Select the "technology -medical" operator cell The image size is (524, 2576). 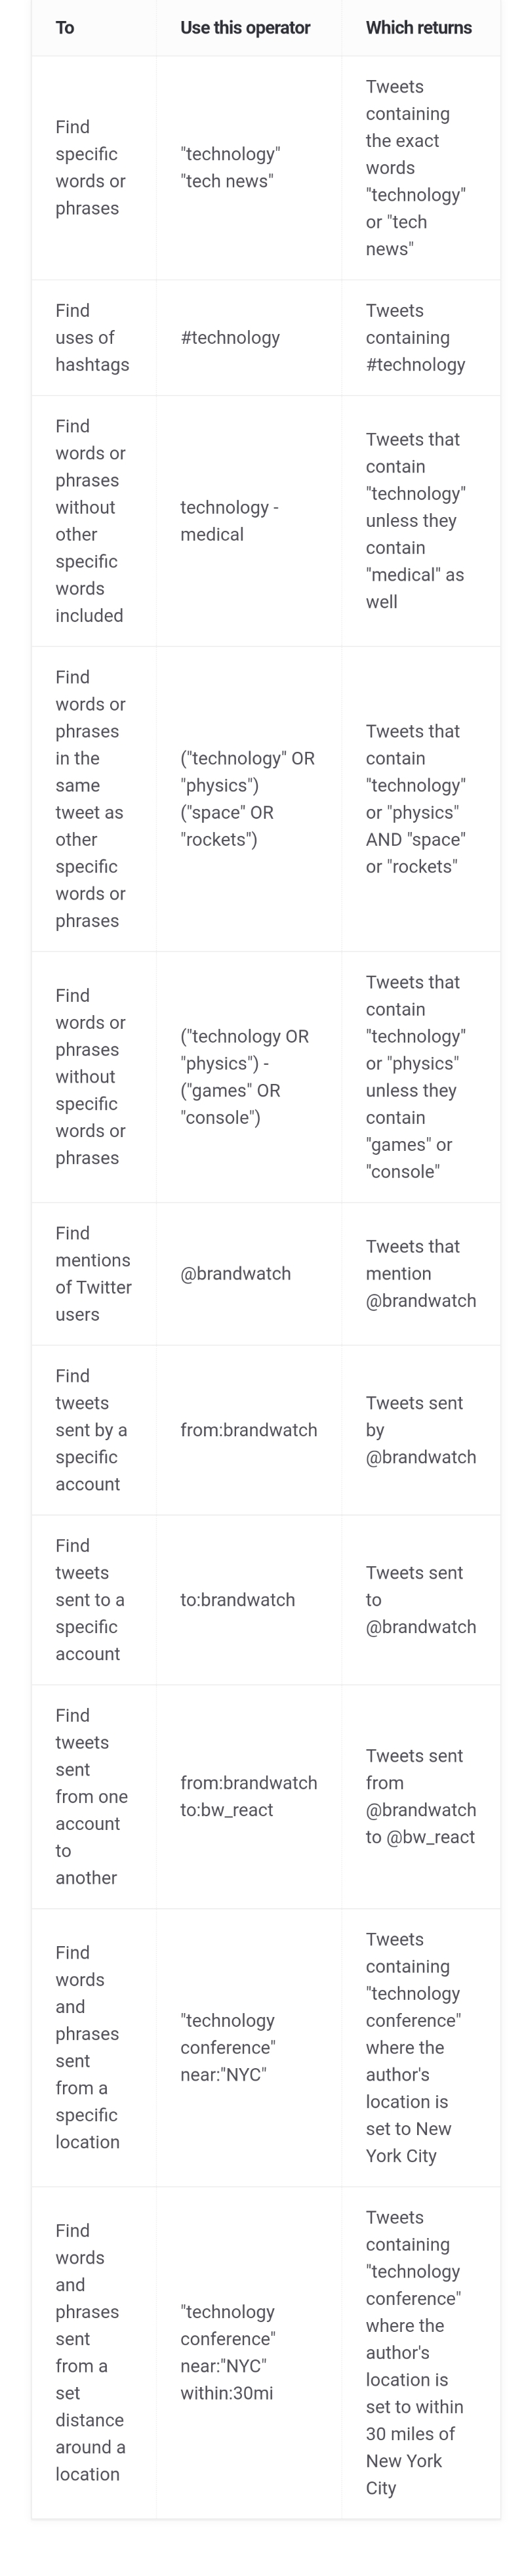point(229,521)
